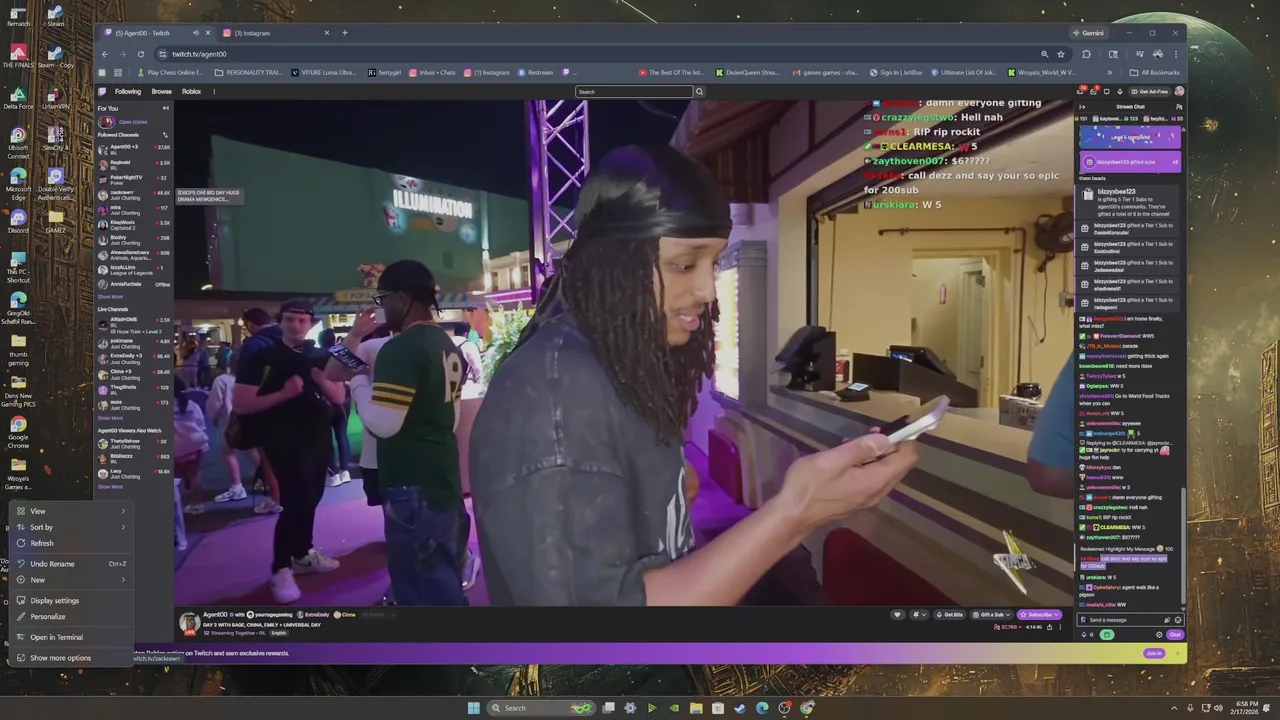This screenshot has height=720, width=1280.
Task: Choose Refresh in context menu
Action: [70, 543]
